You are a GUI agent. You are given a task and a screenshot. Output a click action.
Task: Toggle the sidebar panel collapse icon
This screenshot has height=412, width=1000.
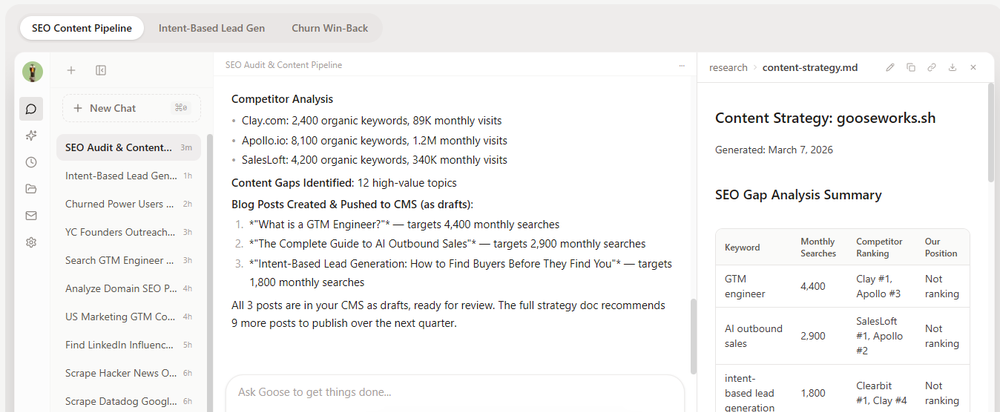[x=101, y=70]
